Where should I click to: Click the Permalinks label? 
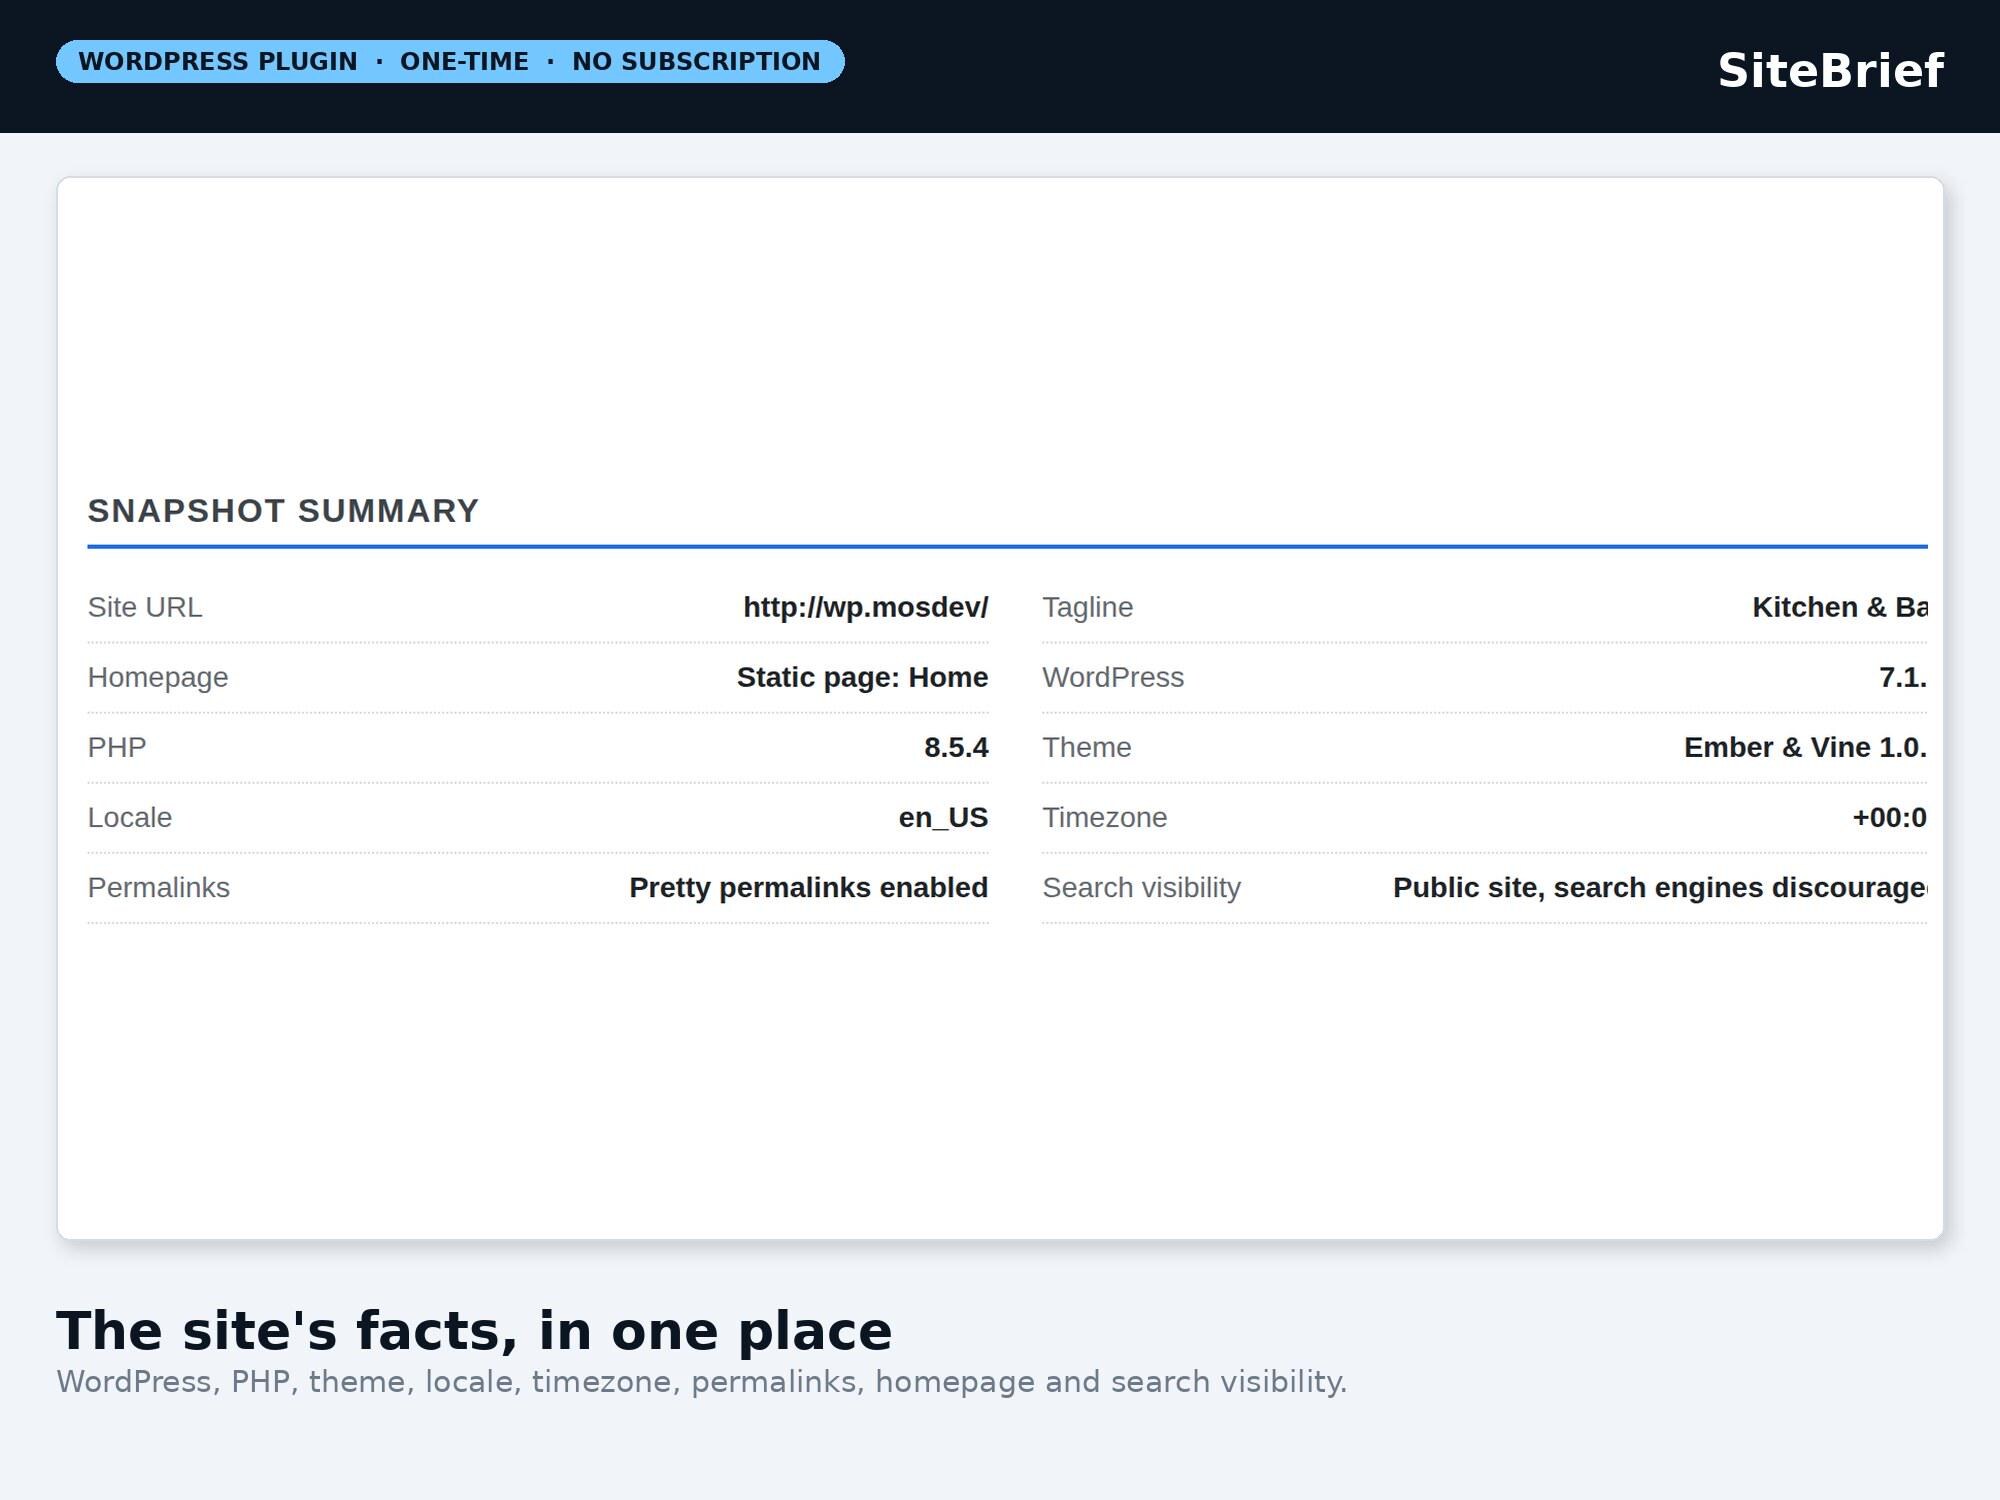(159, 887)
